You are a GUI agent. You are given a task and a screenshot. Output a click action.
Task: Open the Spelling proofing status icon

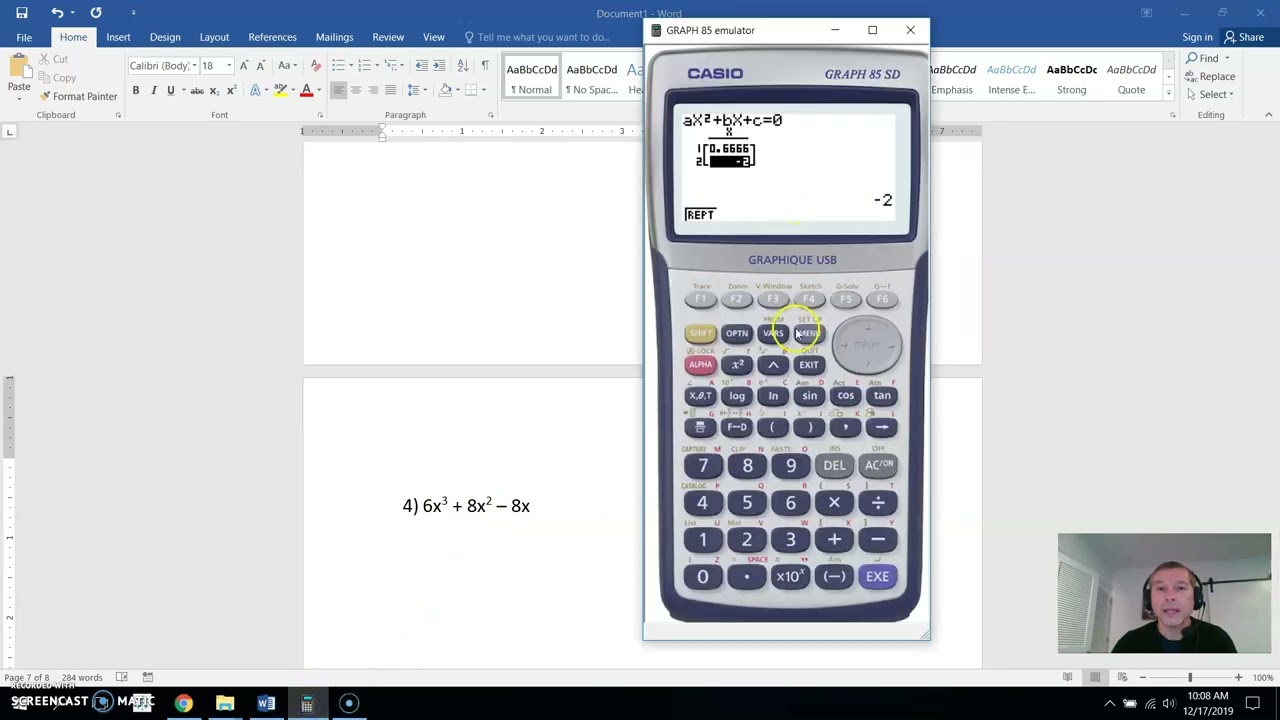click(121, 677)
